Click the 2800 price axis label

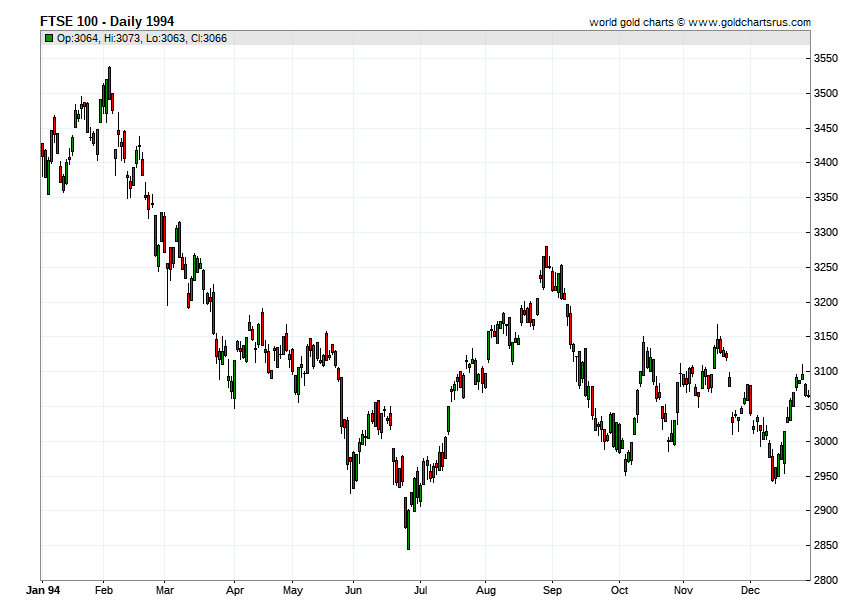click(x=826, y=580)
